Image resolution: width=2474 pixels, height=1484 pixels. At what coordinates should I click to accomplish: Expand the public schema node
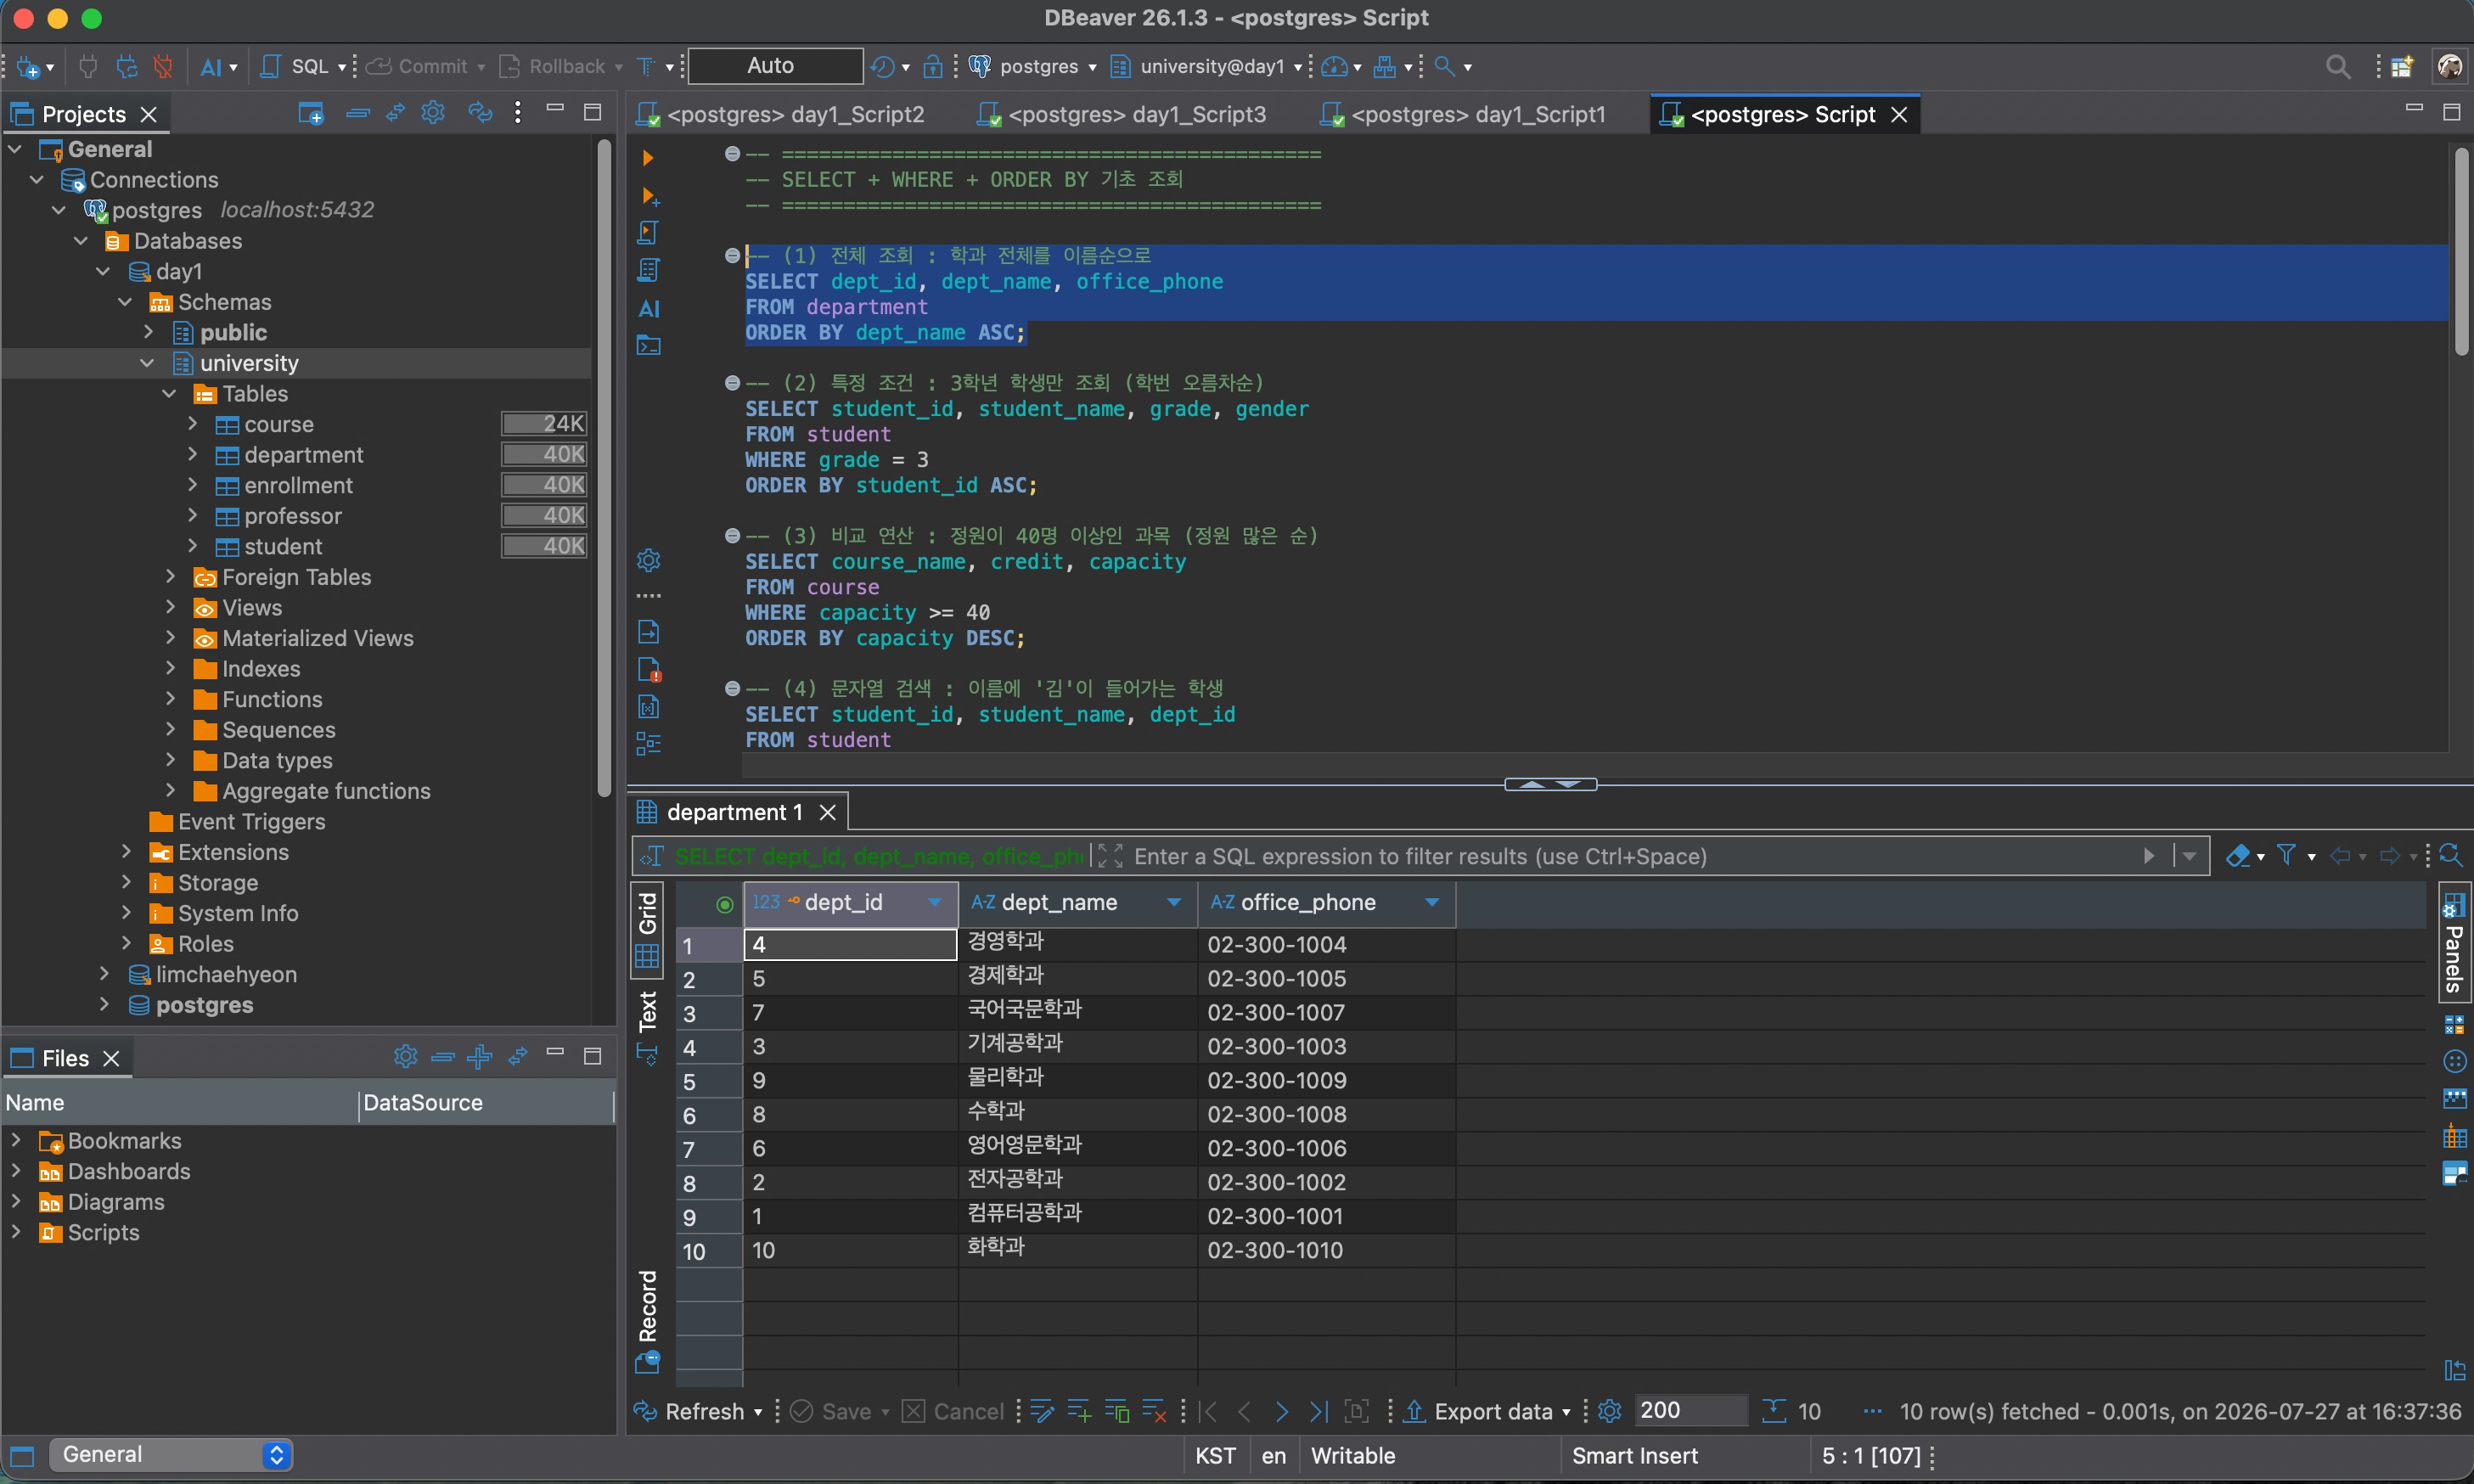(x=148, y=332)
